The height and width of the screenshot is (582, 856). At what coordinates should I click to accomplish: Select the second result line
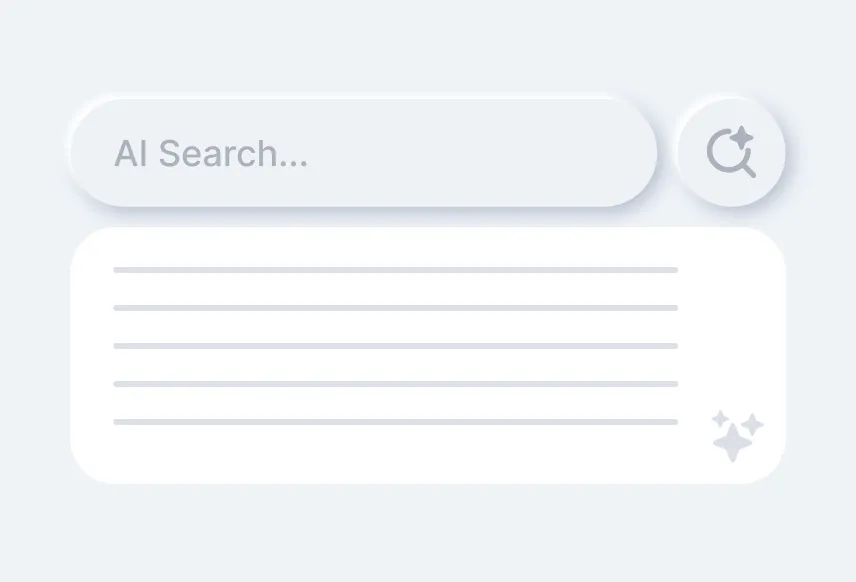395,308
